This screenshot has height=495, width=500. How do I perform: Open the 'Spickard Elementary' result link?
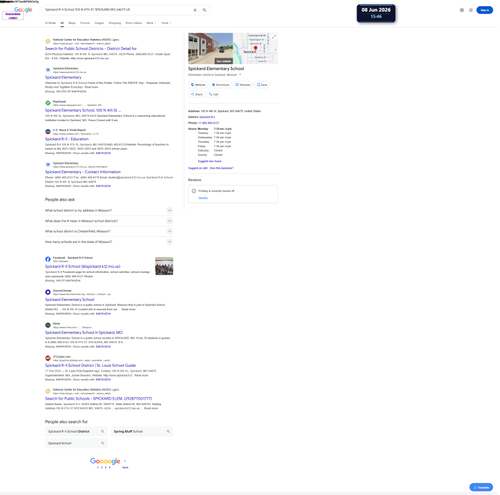pyautogui.click(x=63, y=77)
